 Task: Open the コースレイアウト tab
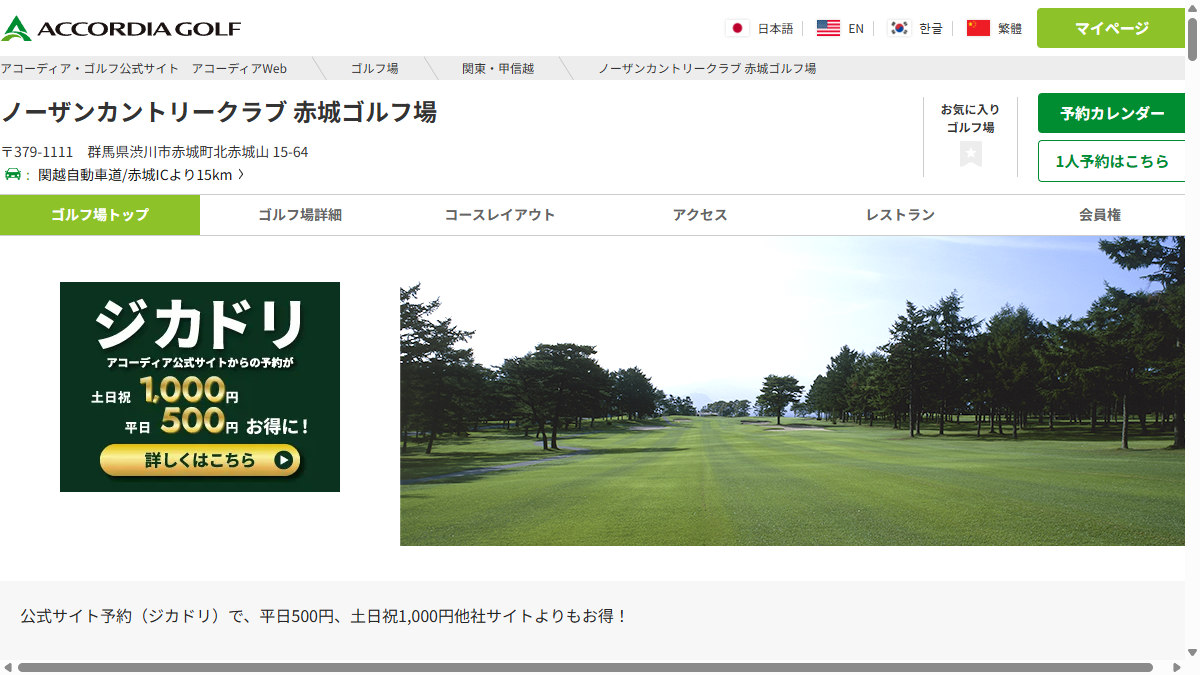point(500,215)
